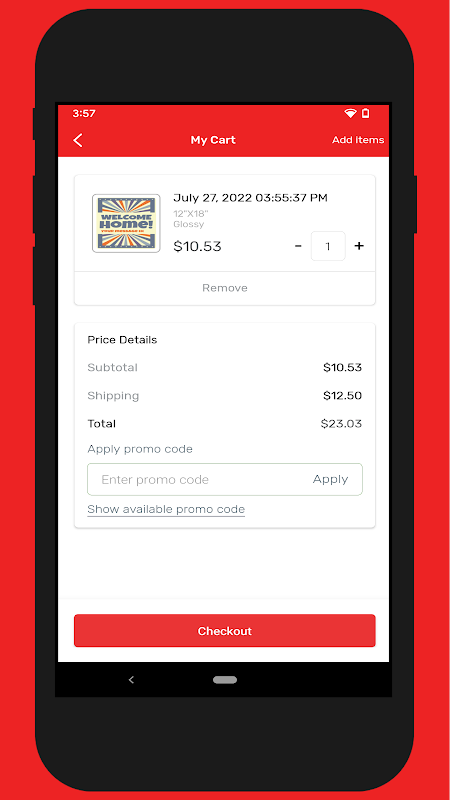Decrease quantity with the minus icon
Viewport: 450px width, 800px height.
(298, 246)
